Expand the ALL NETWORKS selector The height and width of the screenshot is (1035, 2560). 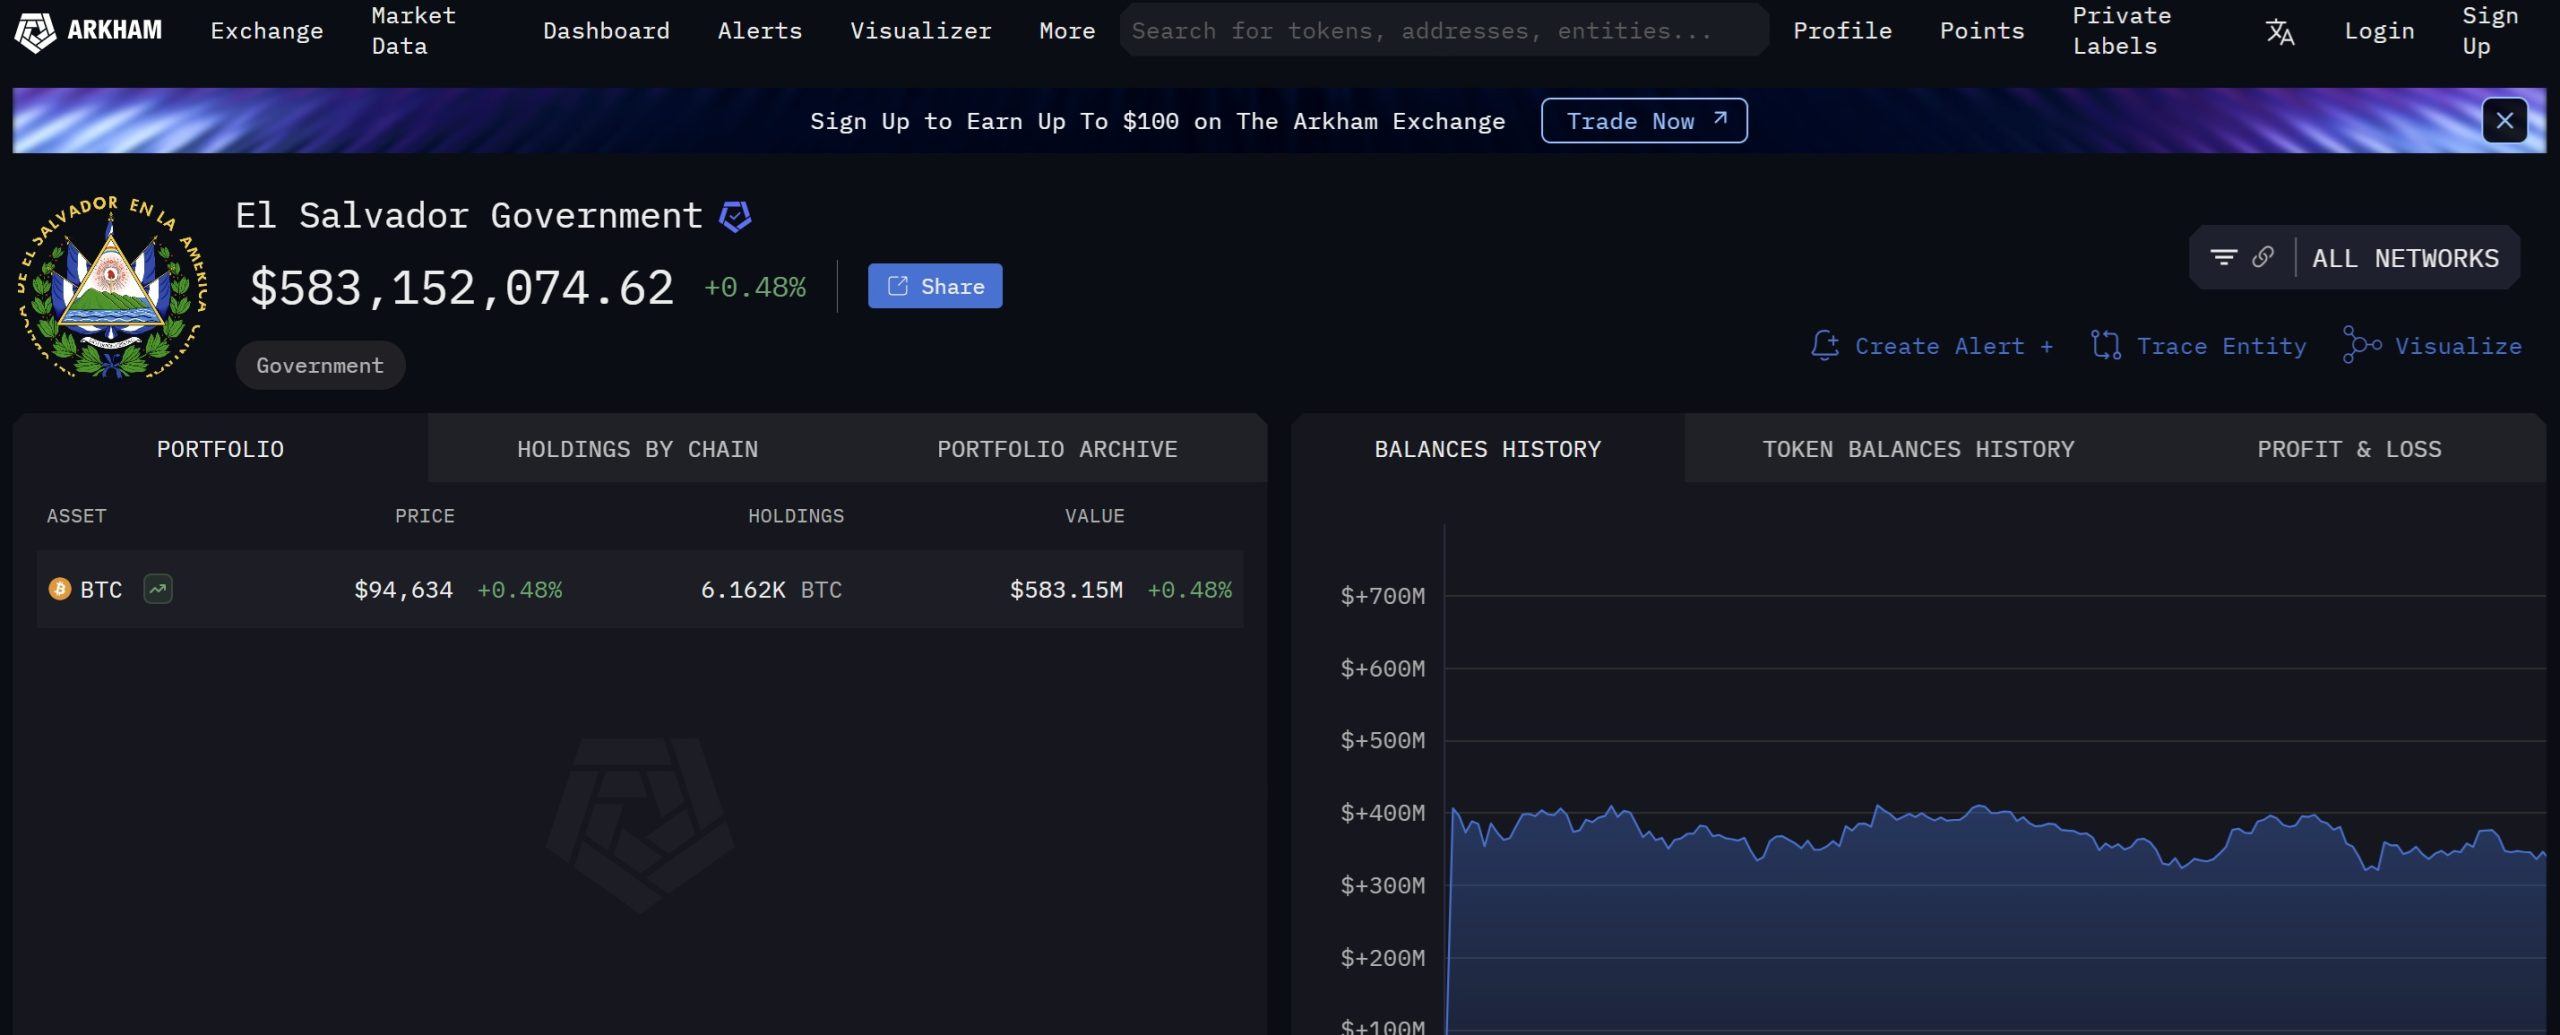[x=2405, y=258]
